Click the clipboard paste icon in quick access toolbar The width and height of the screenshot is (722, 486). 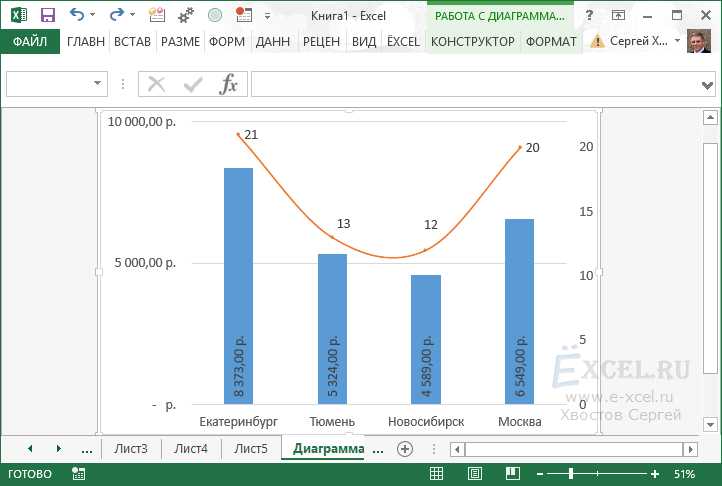[157, 15]
